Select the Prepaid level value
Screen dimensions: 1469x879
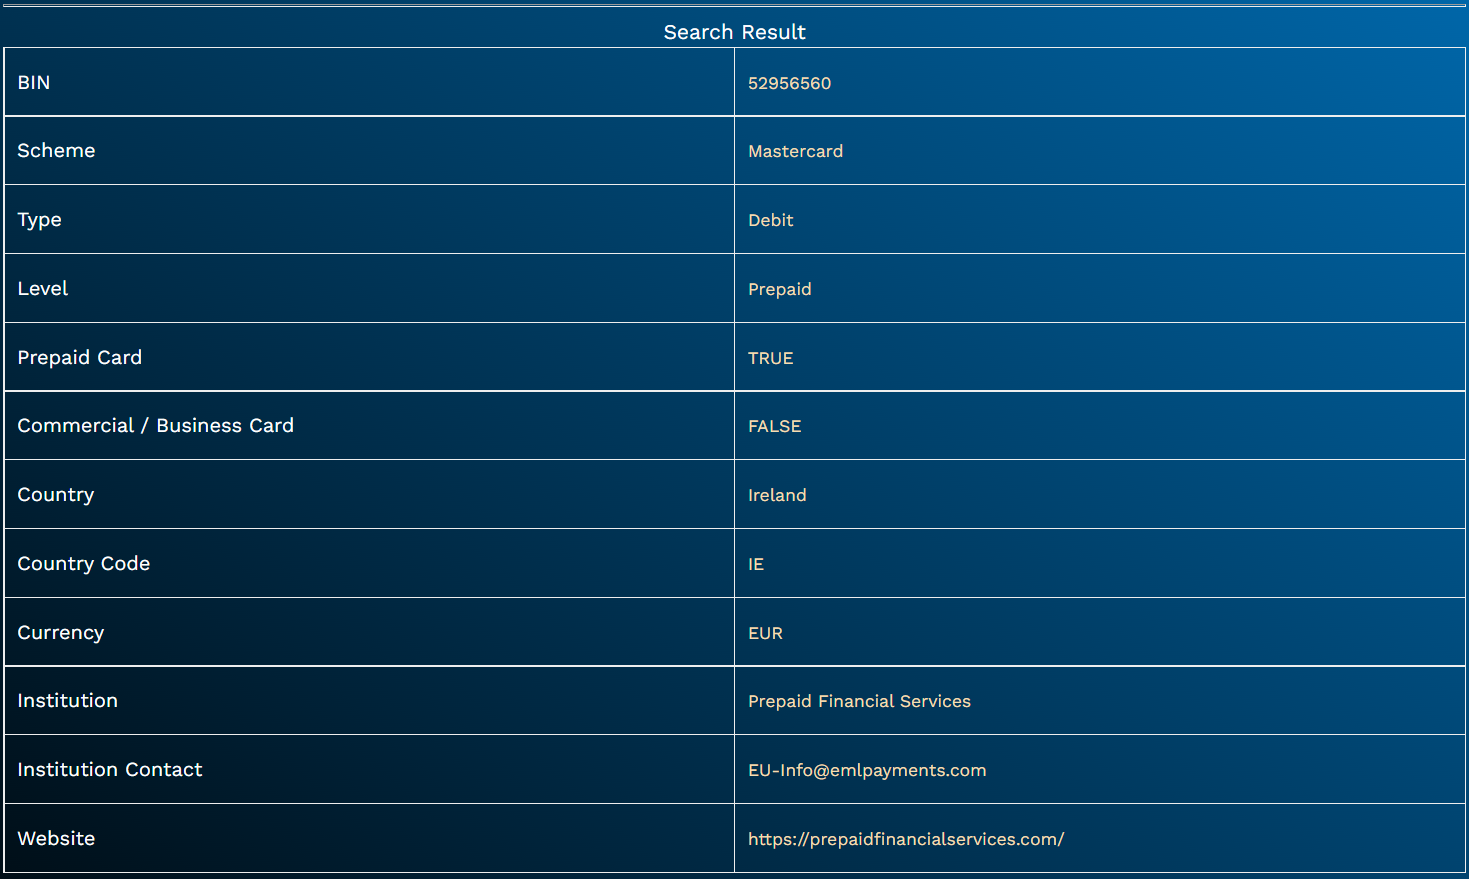click(779, 289)
